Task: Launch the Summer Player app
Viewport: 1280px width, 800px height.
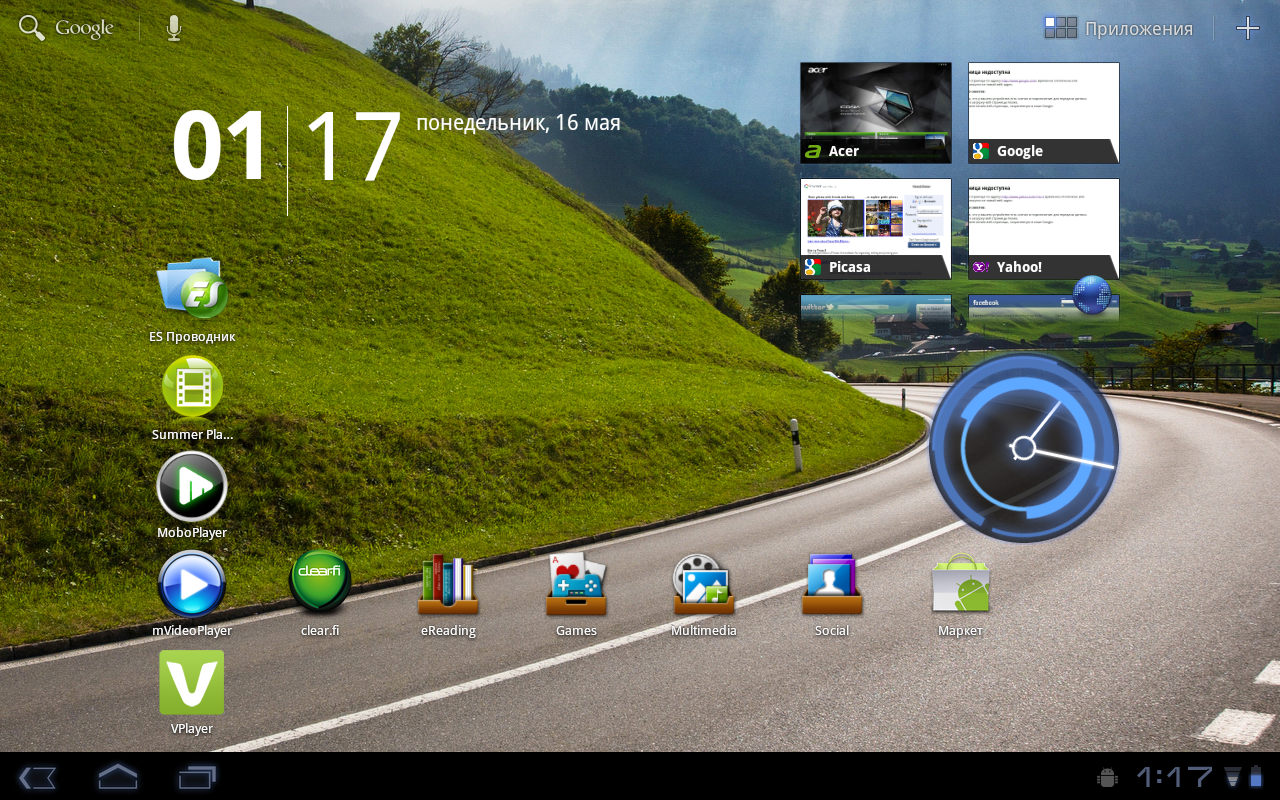Action: click(x=192, y=388)
